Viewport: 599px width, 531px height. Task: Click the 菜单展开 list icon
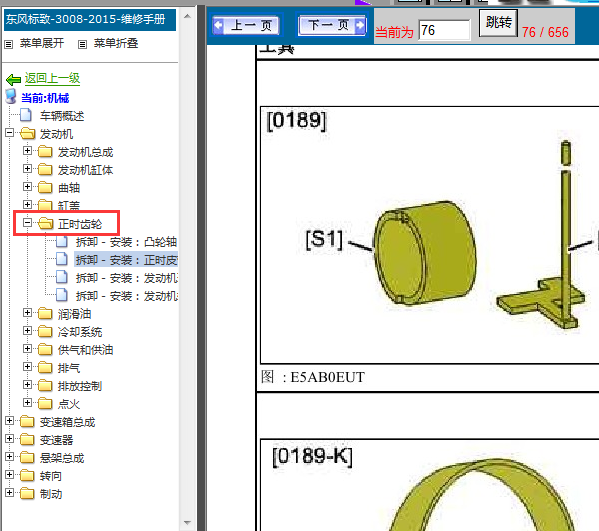pos(8,44)
